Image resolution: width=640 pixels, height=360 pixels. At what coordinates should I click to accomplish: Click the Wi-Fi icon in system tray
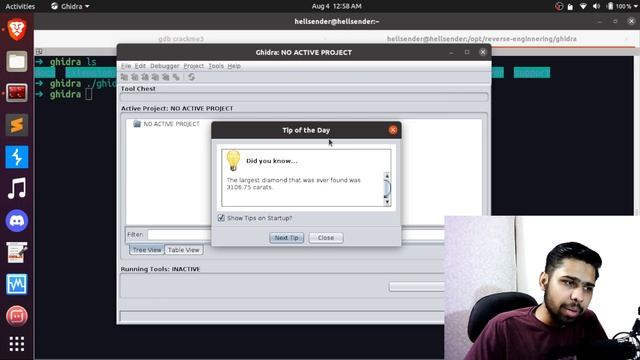(583, 6)
